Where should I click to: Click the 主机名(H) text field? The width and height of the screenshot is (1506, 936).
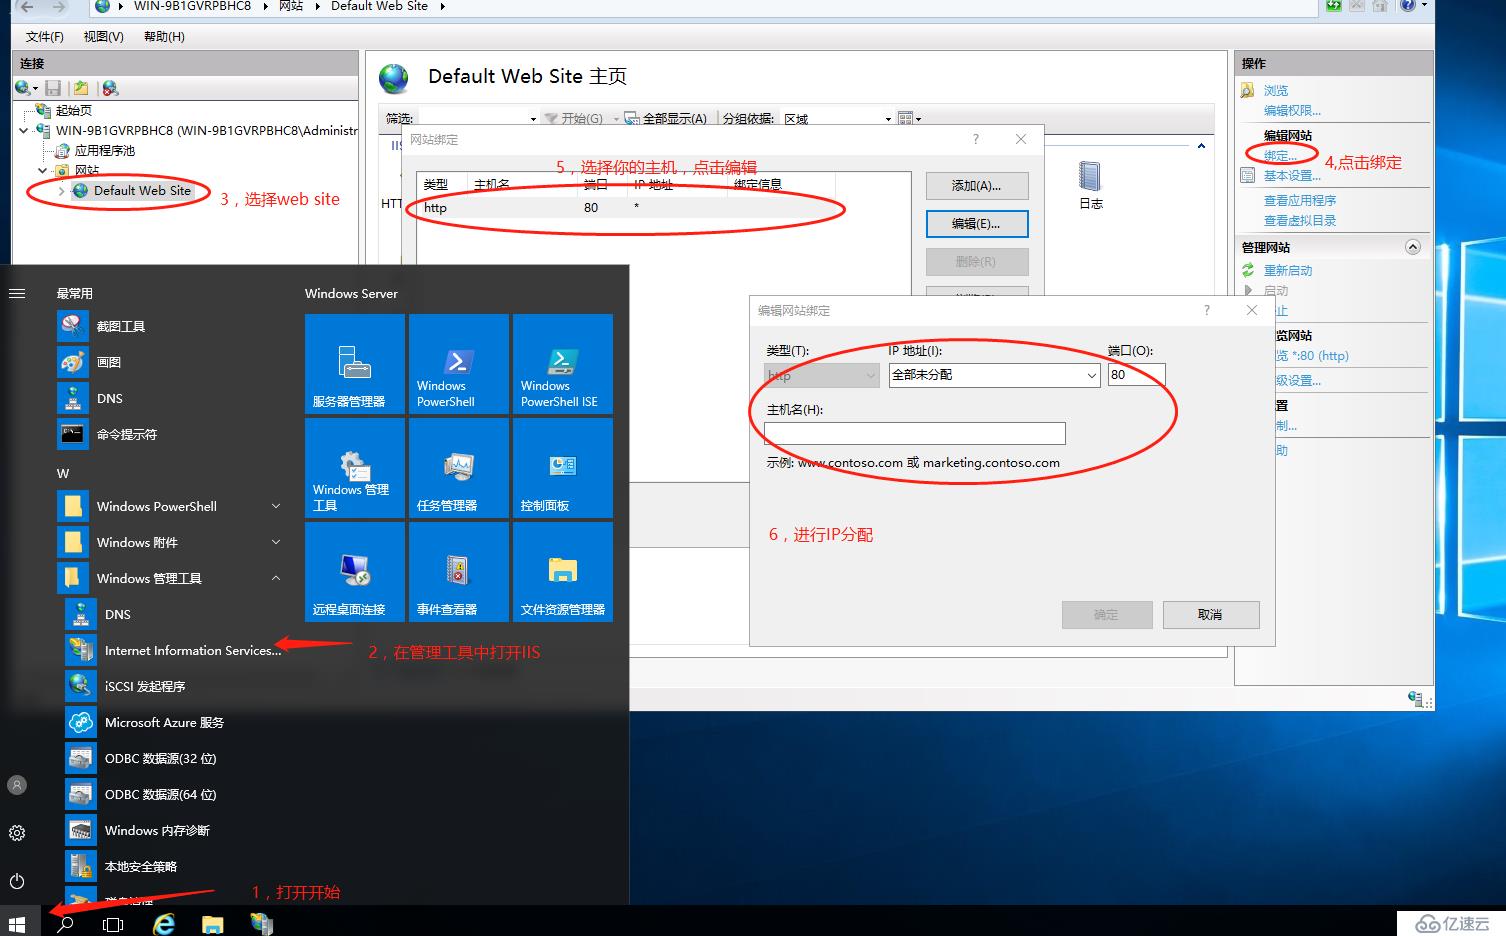pos(914,433)
